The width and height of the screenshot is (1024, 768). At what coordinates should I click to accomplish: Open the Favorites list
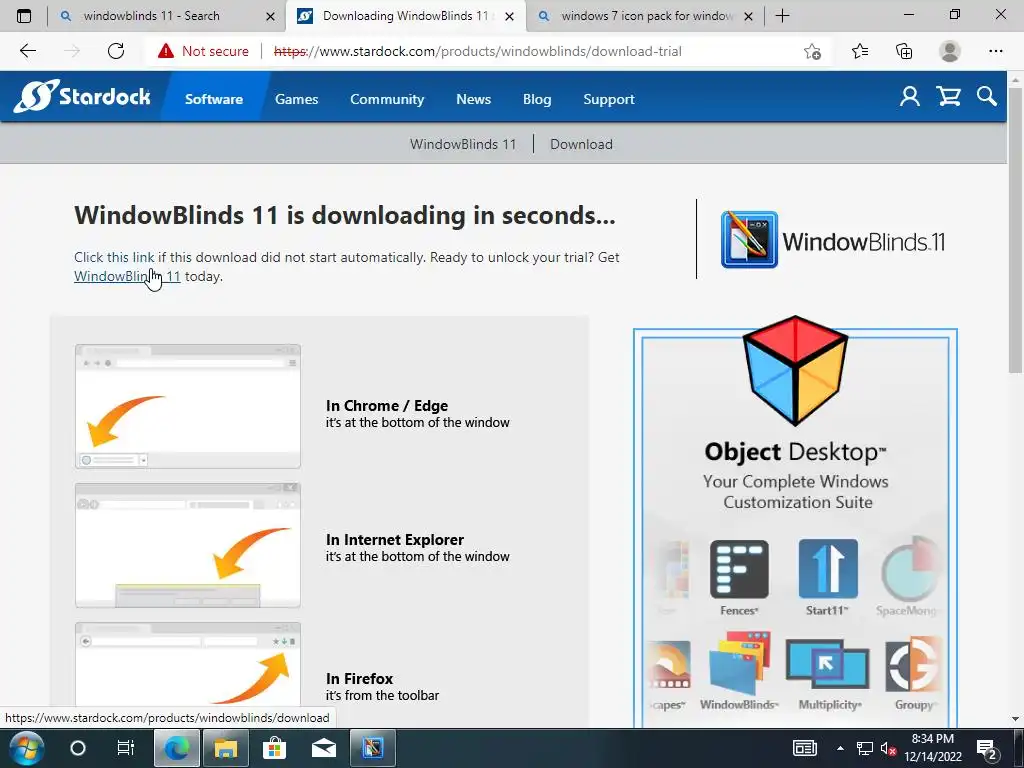860,51
